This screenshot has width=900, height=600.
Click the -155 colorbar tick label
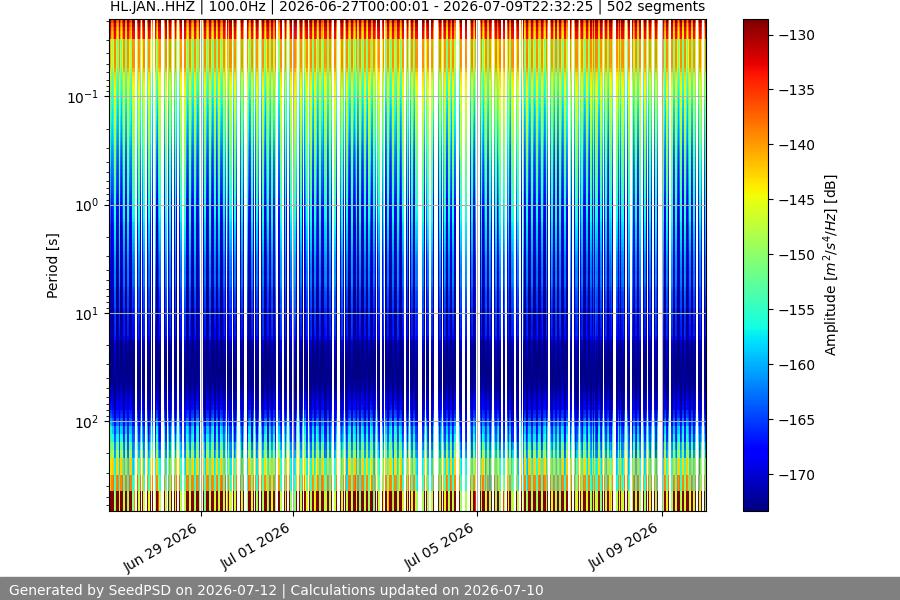tap(797, 310)
